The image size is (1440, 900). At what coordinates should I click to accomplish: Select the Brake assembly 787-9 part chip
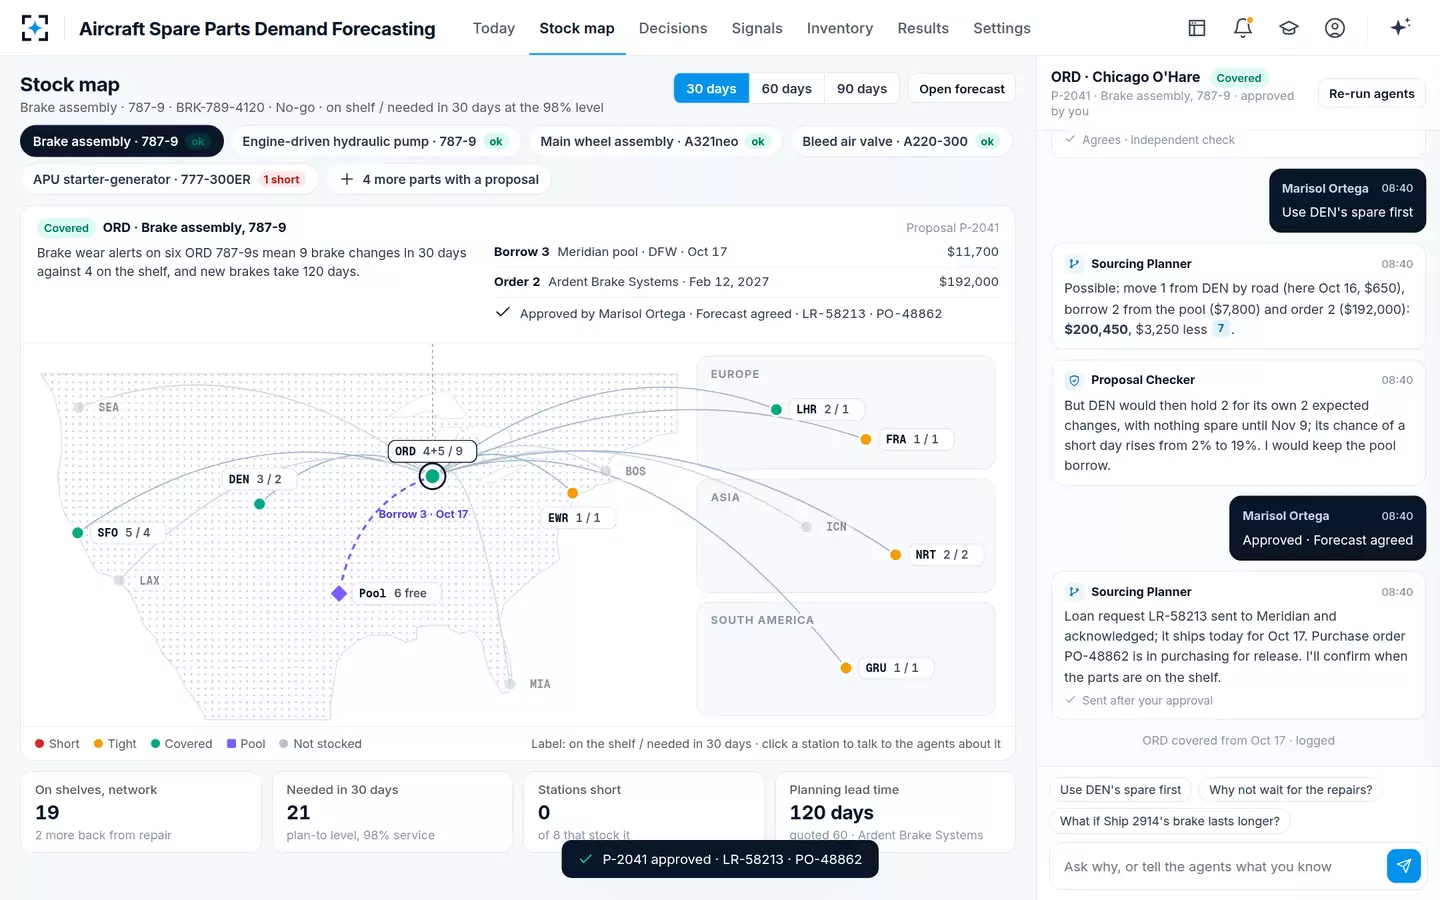coord(121,142)
